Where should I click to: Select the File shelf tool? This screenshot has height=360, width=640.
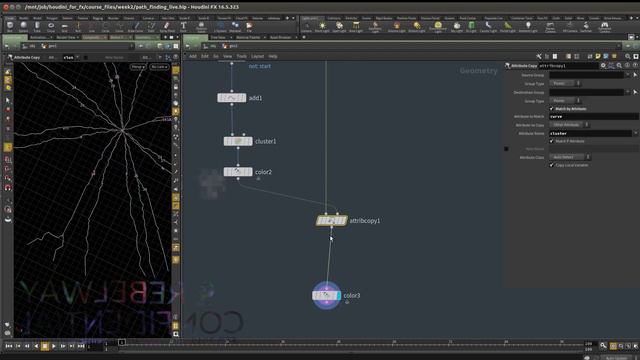click(x=249, y=27)
